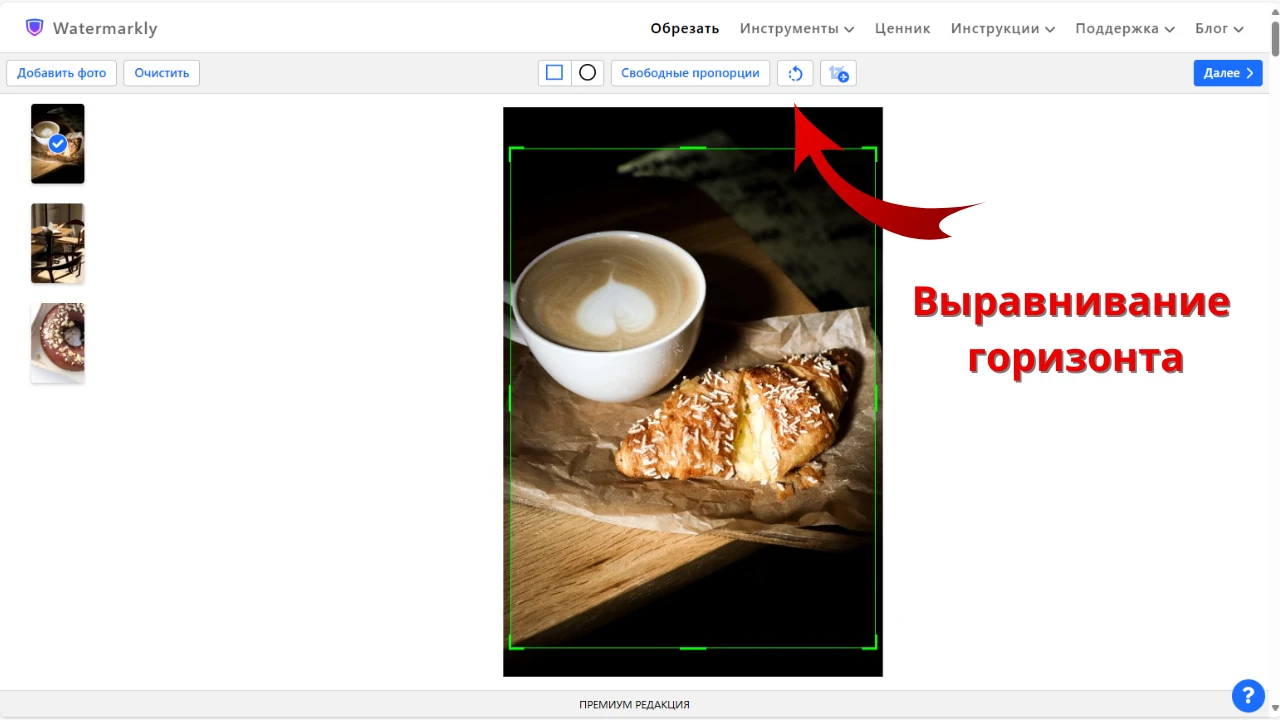The image size is (1280, 720).
Task: Toggle the blue checkmark on coffee thumbnail
Action: tap(58, 144)
